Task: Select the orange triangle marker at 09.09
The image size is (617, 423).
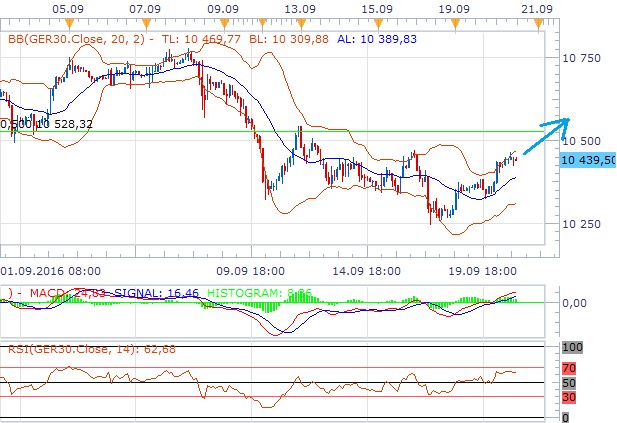Action: [x=223, y=22]
